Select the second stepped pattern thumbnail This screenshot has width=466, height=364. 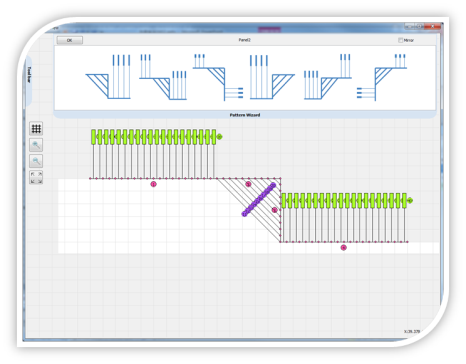tap(163, 77)
